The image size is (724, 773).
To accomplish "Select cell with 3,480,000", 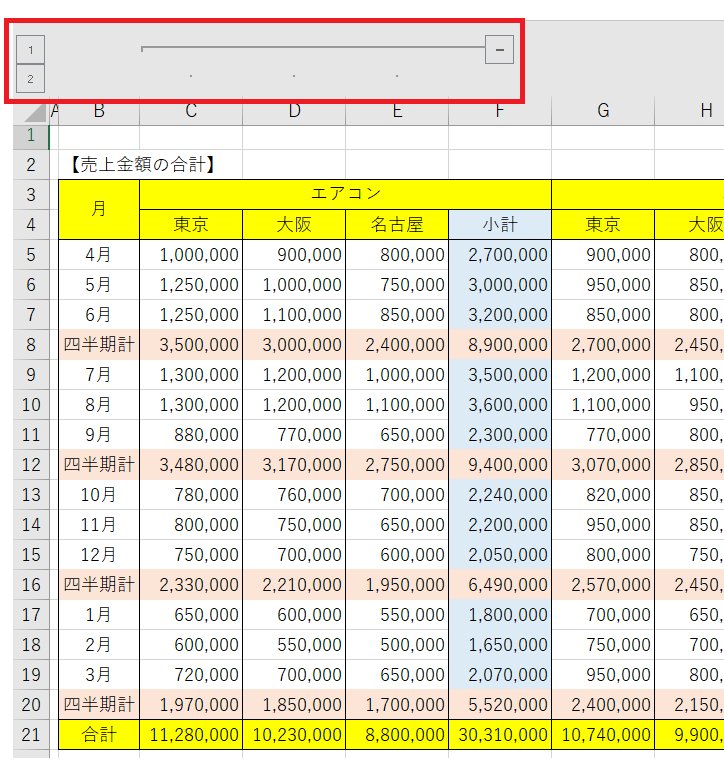I will pos(191,464).
